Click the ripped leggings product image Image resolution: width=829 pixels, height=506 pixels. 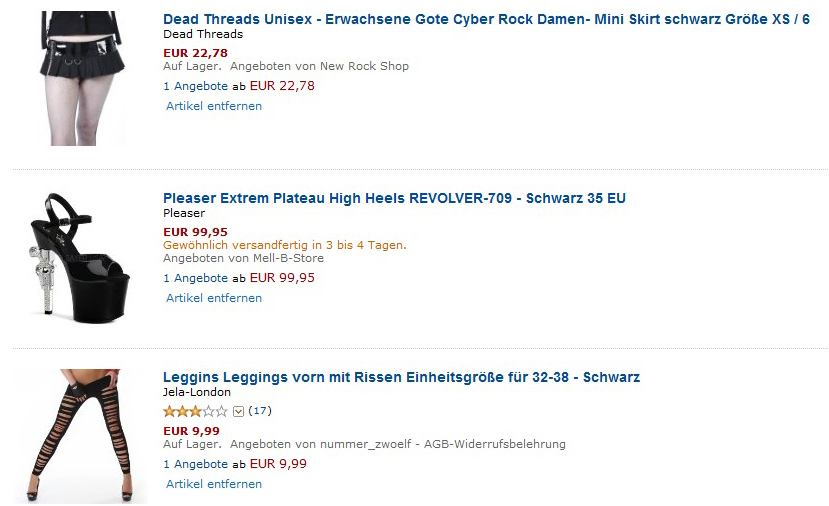tap(80, 436)
